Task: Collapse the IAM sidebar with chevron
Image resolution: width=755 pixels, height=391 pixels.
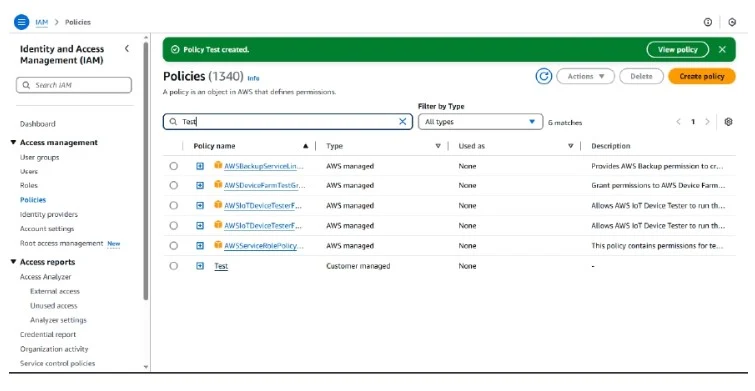Action: [127, 49]
